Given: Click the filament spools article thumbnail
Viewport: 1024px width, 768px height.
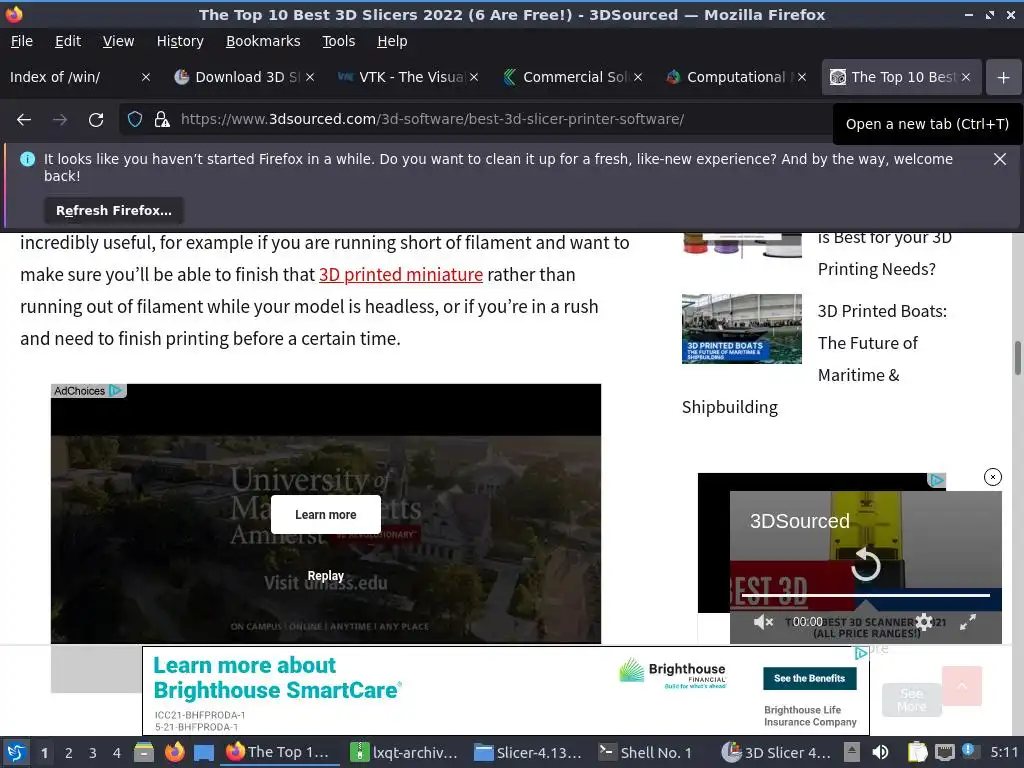Looking at the screenshot, I should [x=742, y=246].
